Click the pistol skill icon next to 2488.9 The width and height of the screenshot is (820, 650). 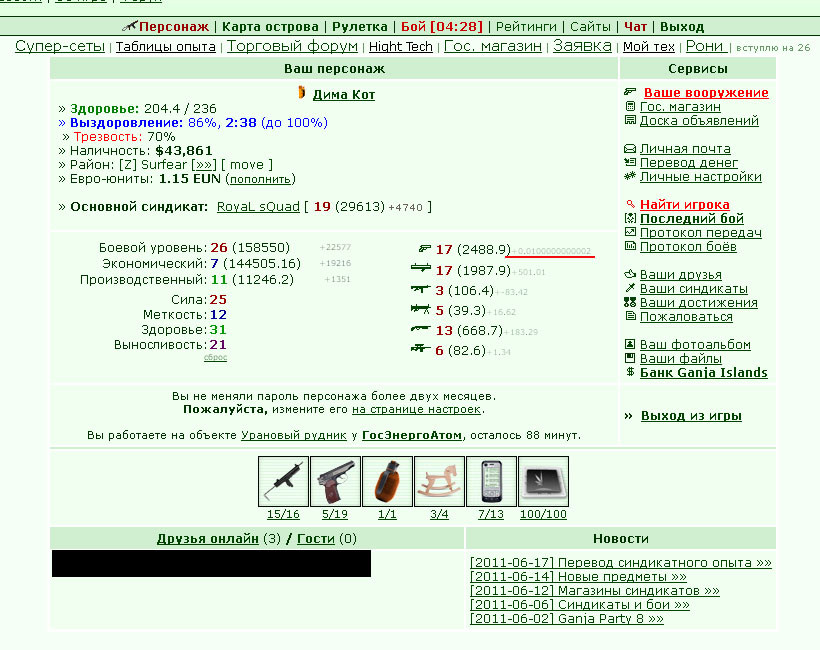pos(425,249)
